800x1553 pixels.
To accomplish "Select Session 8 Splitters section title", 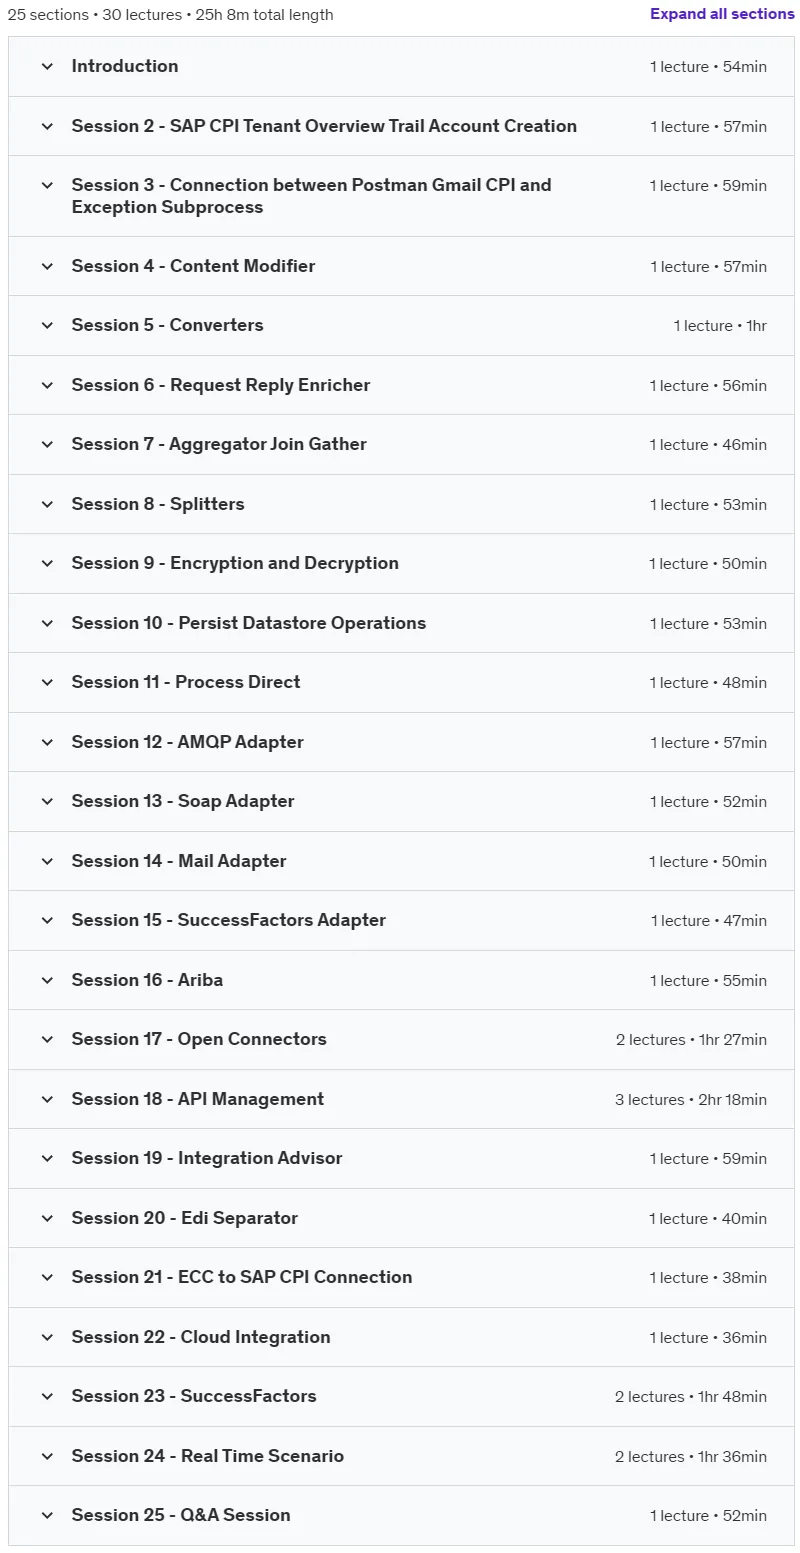I will (158, 504).
